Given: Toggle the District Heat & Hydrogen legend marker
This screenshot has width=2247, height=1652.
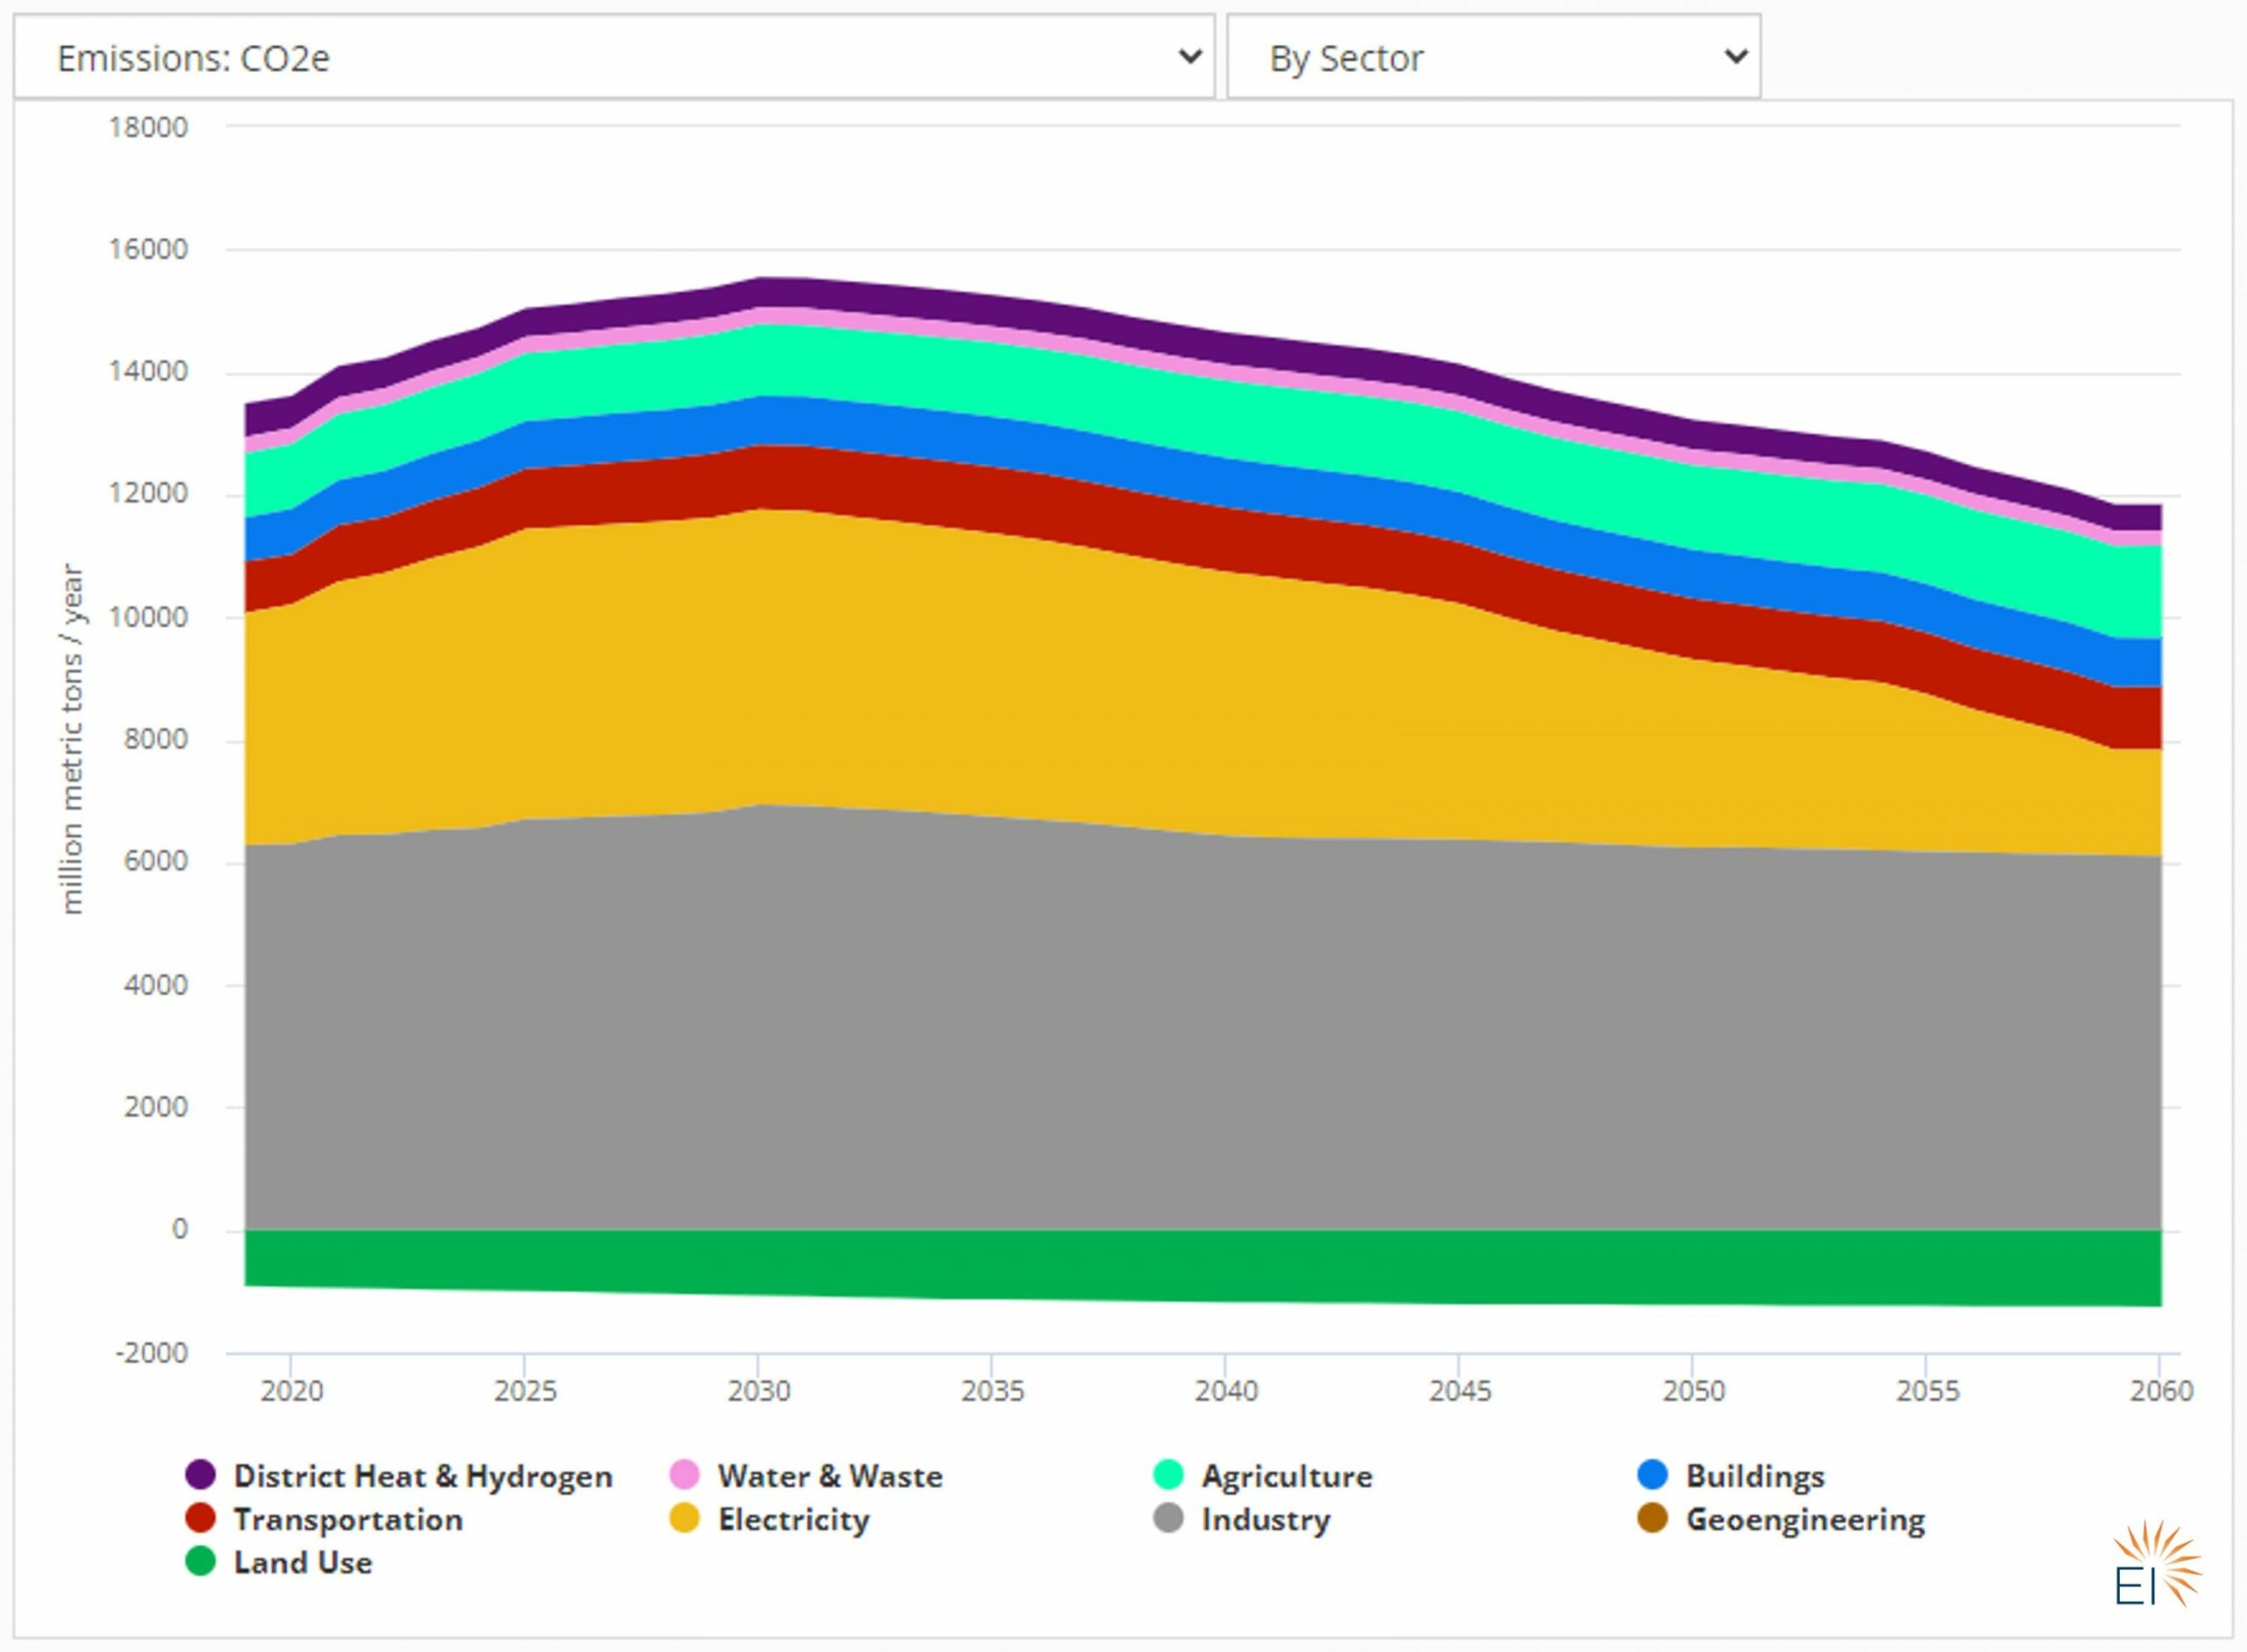Looking at the screenshot, I should pyautogui.click(x=201, y=1475).
